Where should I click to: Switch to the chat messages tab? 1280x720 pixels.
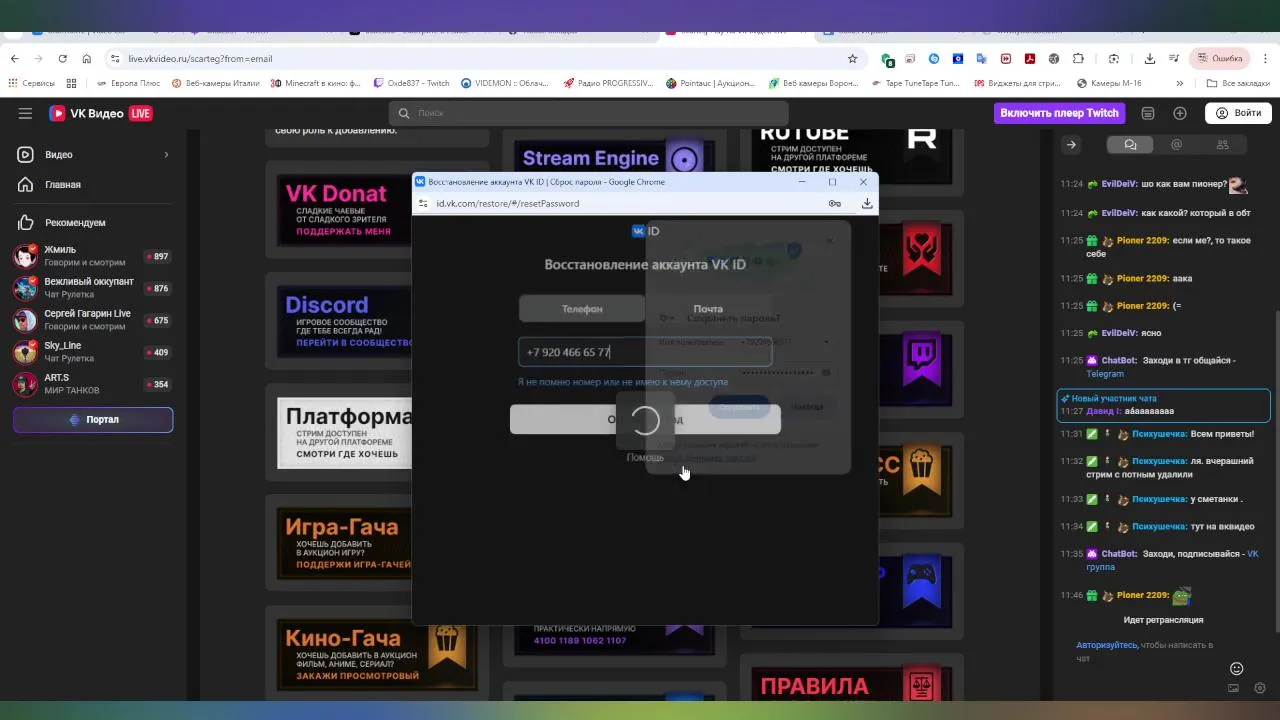point(1130,145)
